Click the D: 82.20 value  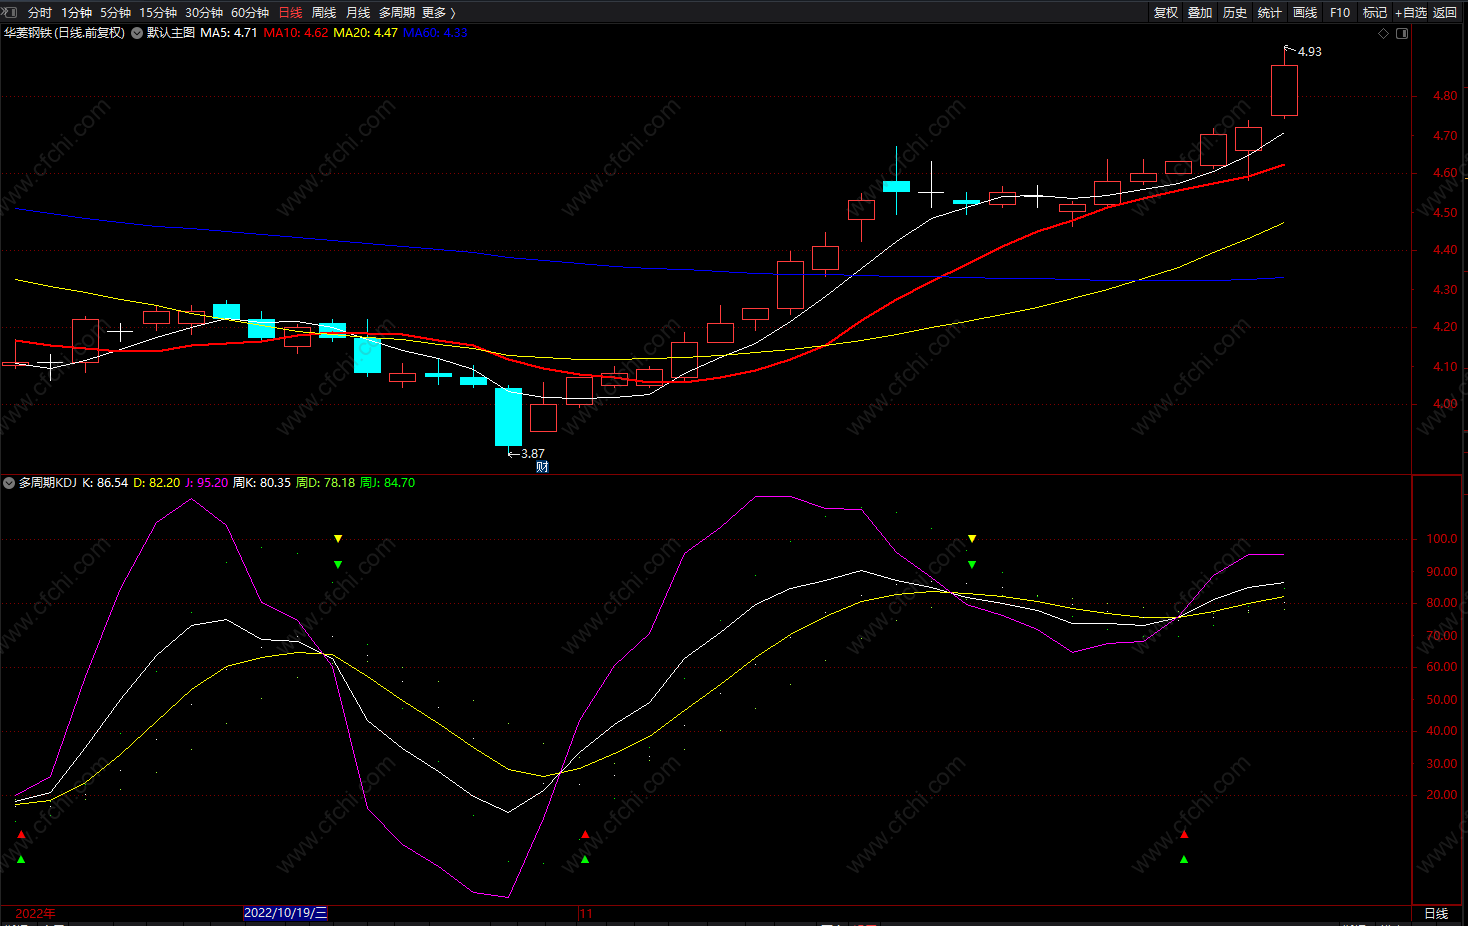(x=157, y=483)
